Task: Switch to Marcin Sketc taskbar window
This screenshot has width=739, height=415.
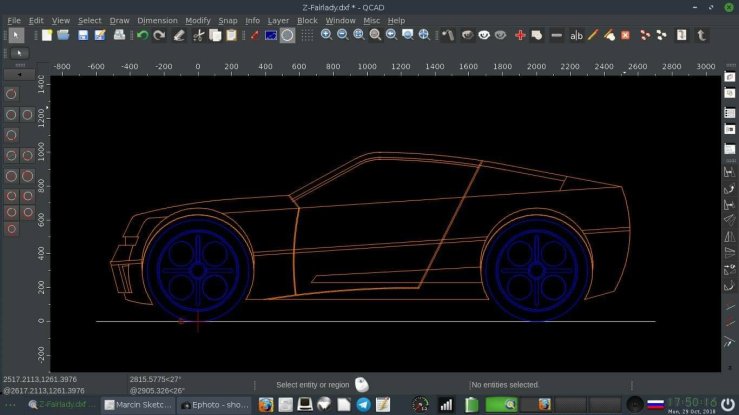Action: point(138,405)
